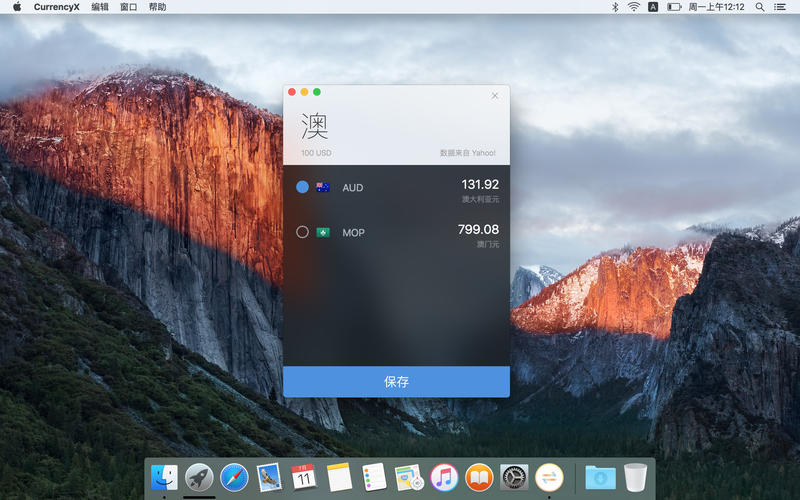Click the 澳门元 currency name
Viewport: 800px width, 500px height.
(x=488, y=244)
